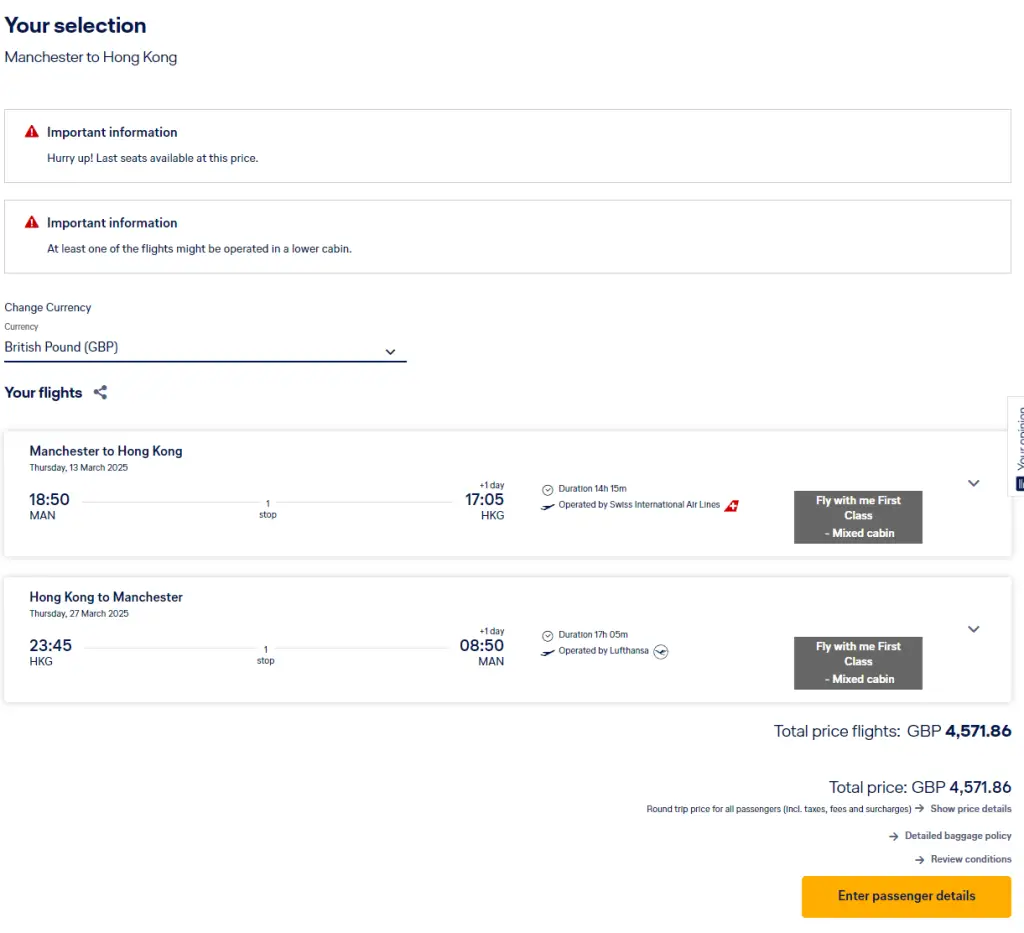1024x933 pixels.
Task: Click the clock icon beside Duration 14h 15m
Action: 547,489
